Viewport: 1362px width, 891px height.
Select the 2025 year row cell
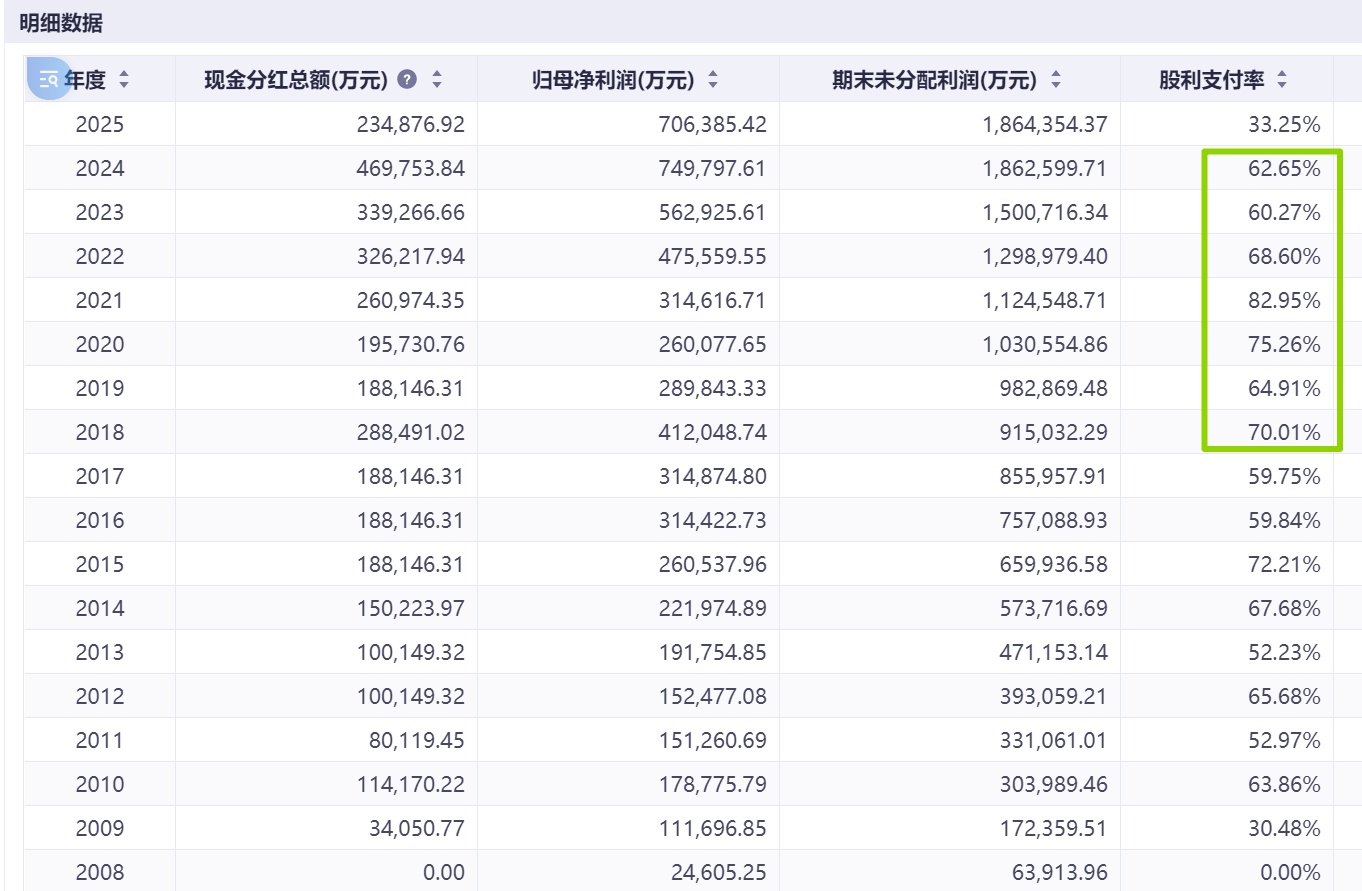tap(100, 125)
